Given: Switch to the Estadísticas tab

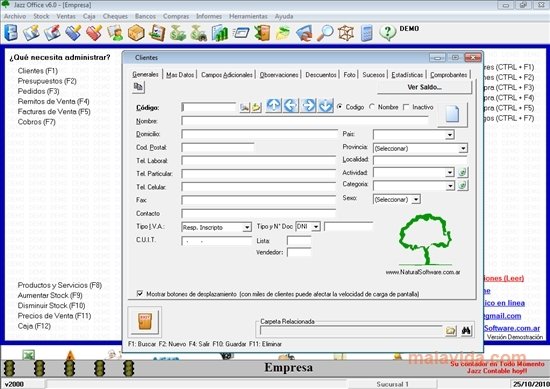Looking at the screenshot, I should coord(407,75).
